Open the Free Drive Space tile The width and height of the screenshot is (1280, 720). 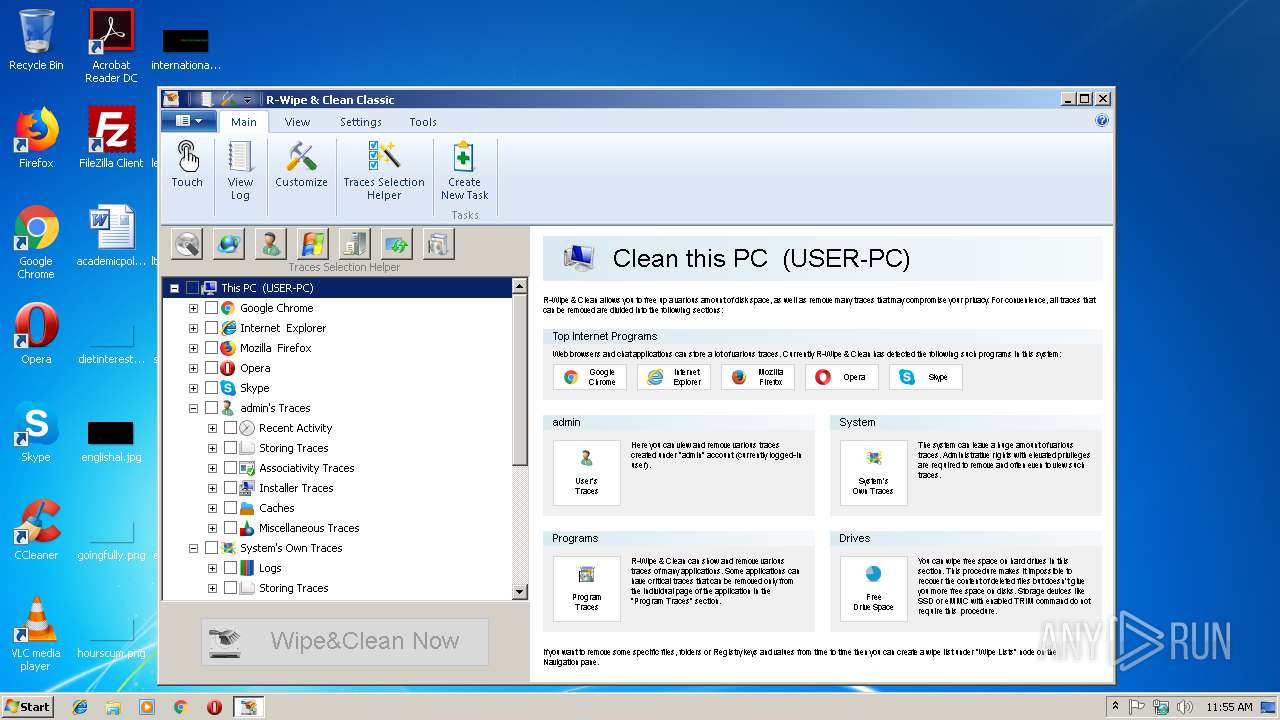(874, 589)
